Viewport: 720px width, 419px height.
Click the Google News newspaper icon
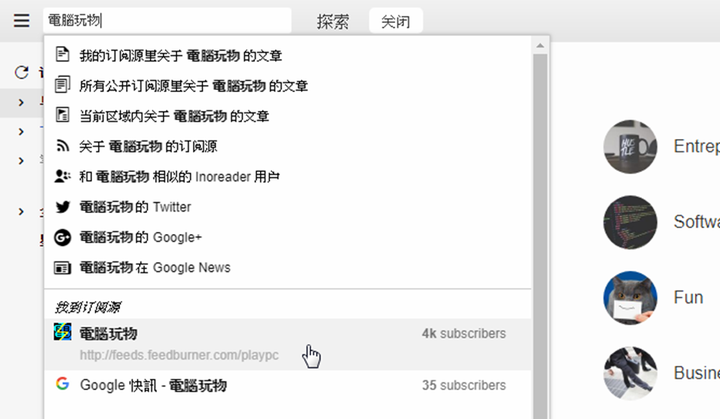point(62,267)
